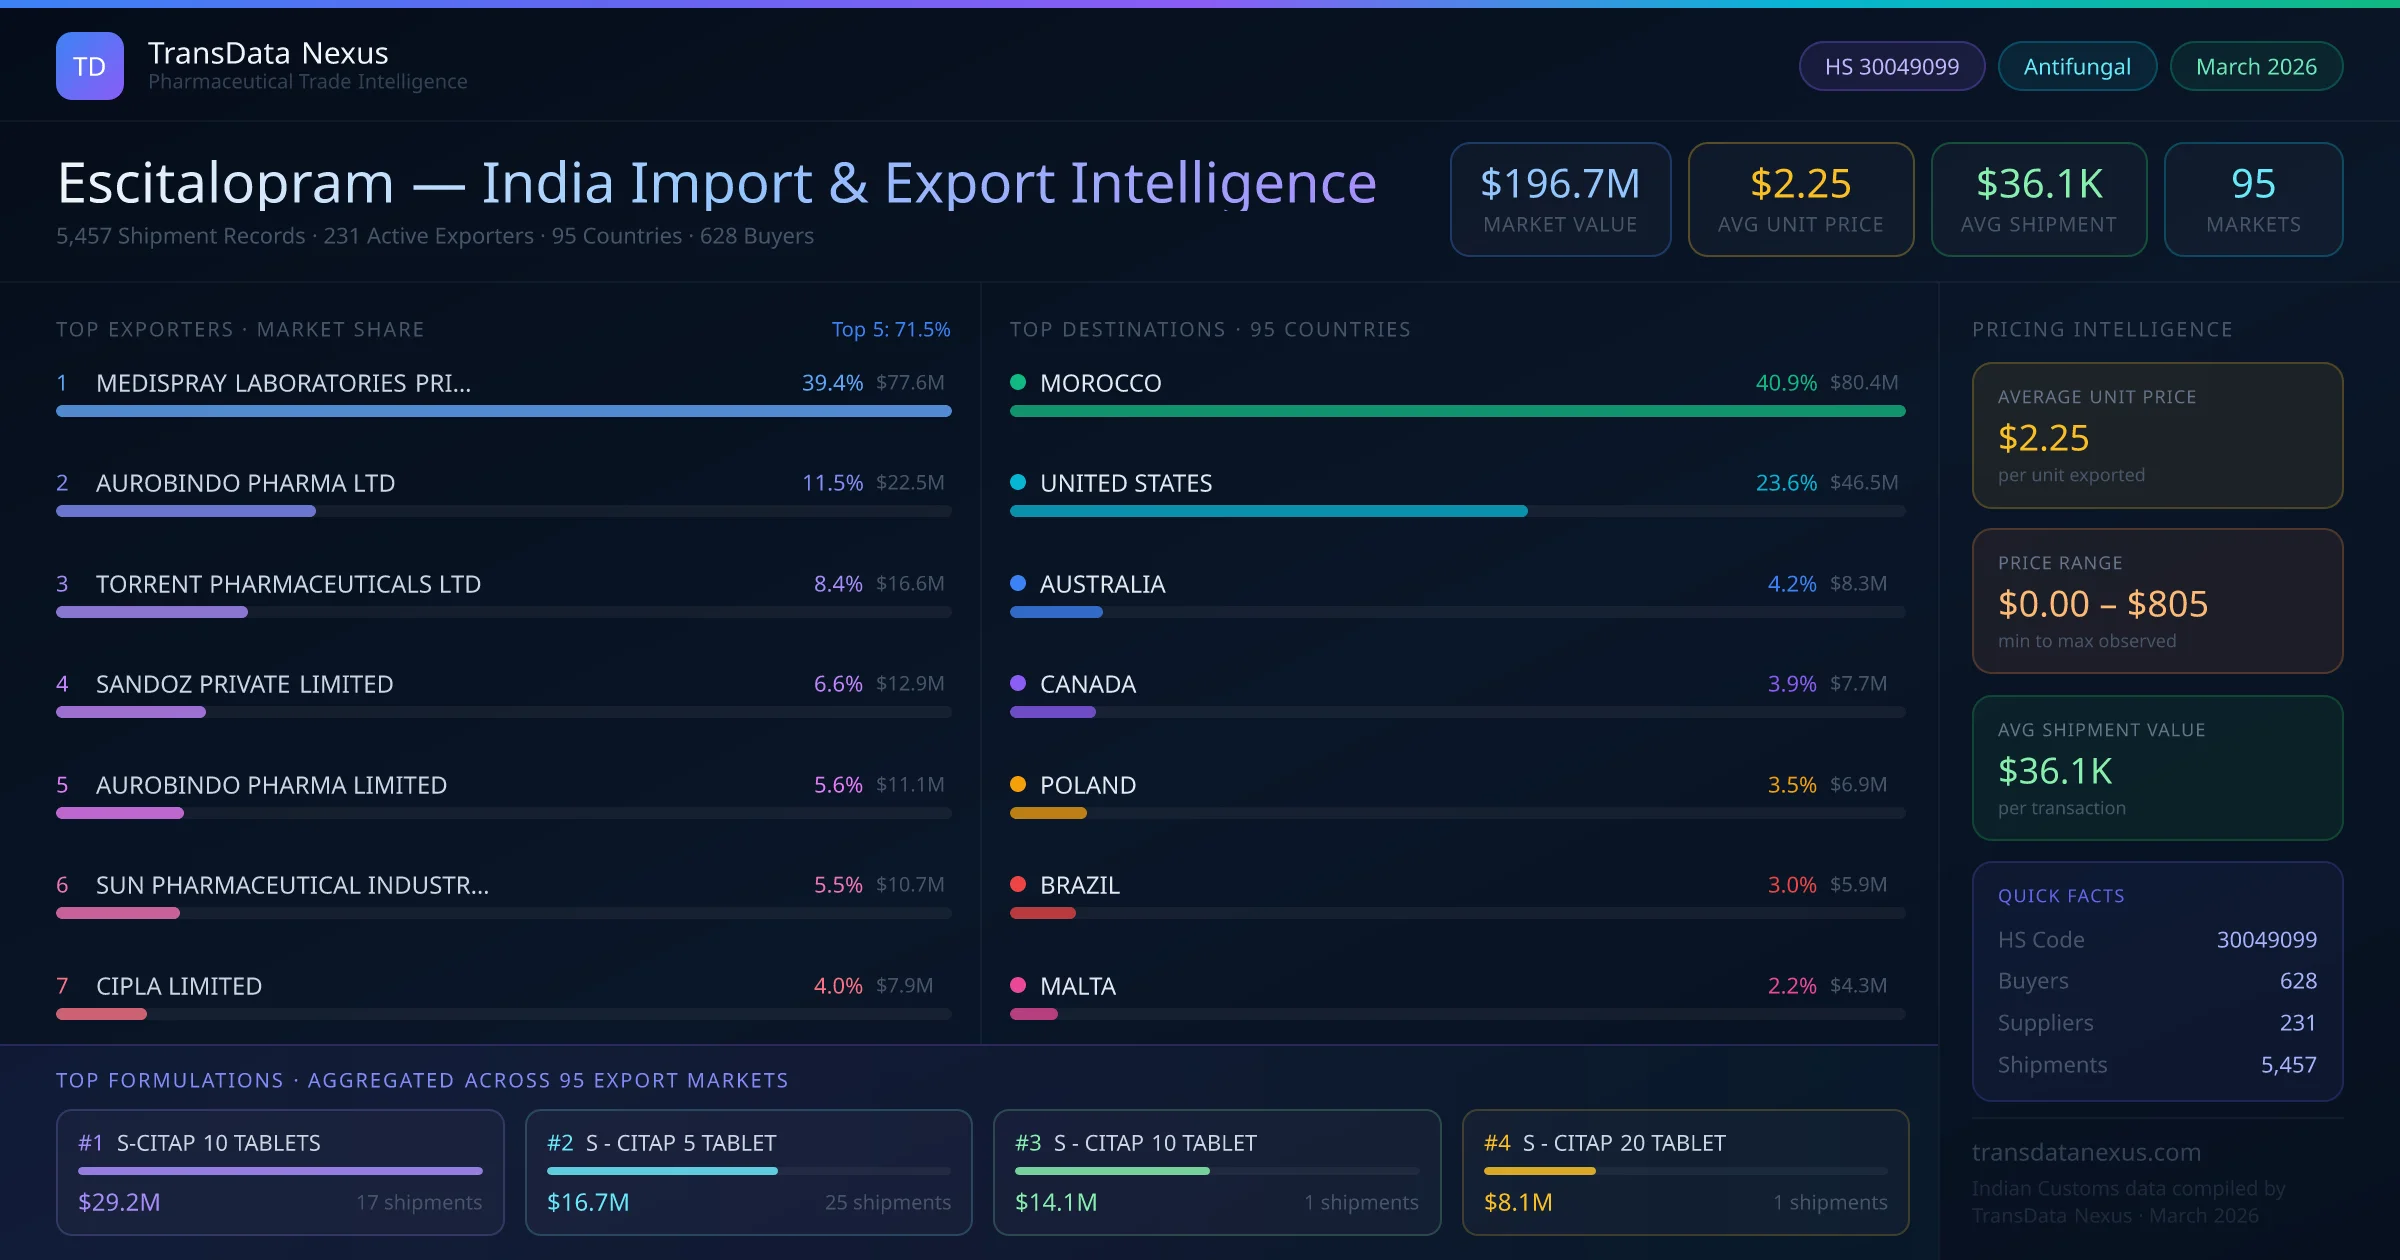Select the Morocco destination dot marker
This screenshot has height=1260, width=2400.
coord(1019,382)
